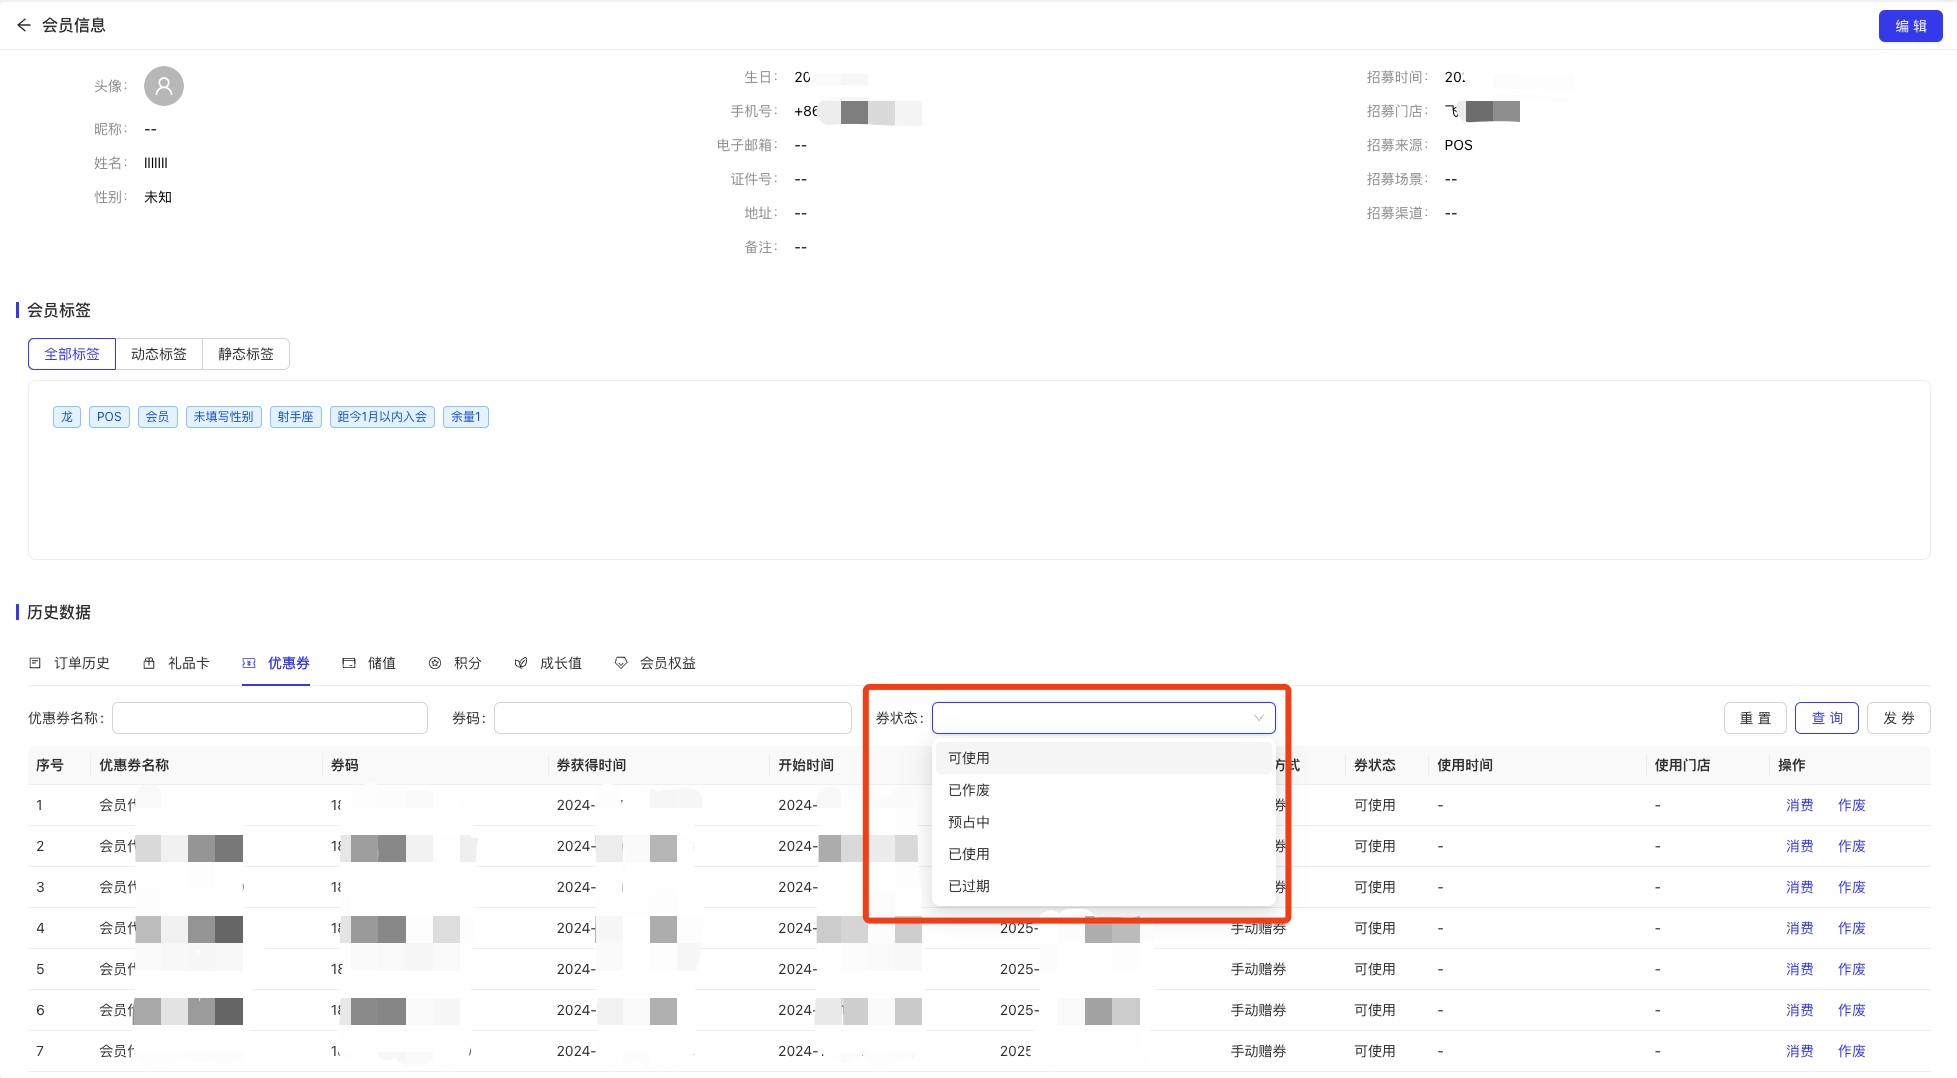1957x1078 pixels.
Task: Pick 预占中 from the status list
Action: (1104, 822)
